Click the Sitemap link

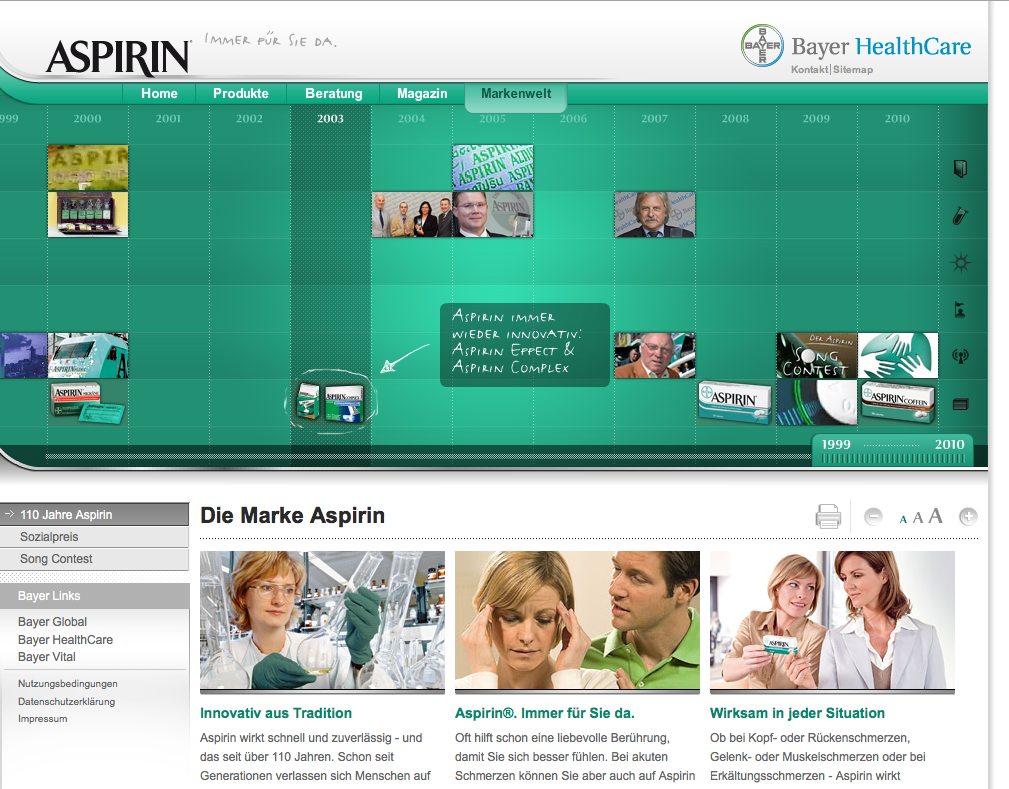[x=853, y=70]
